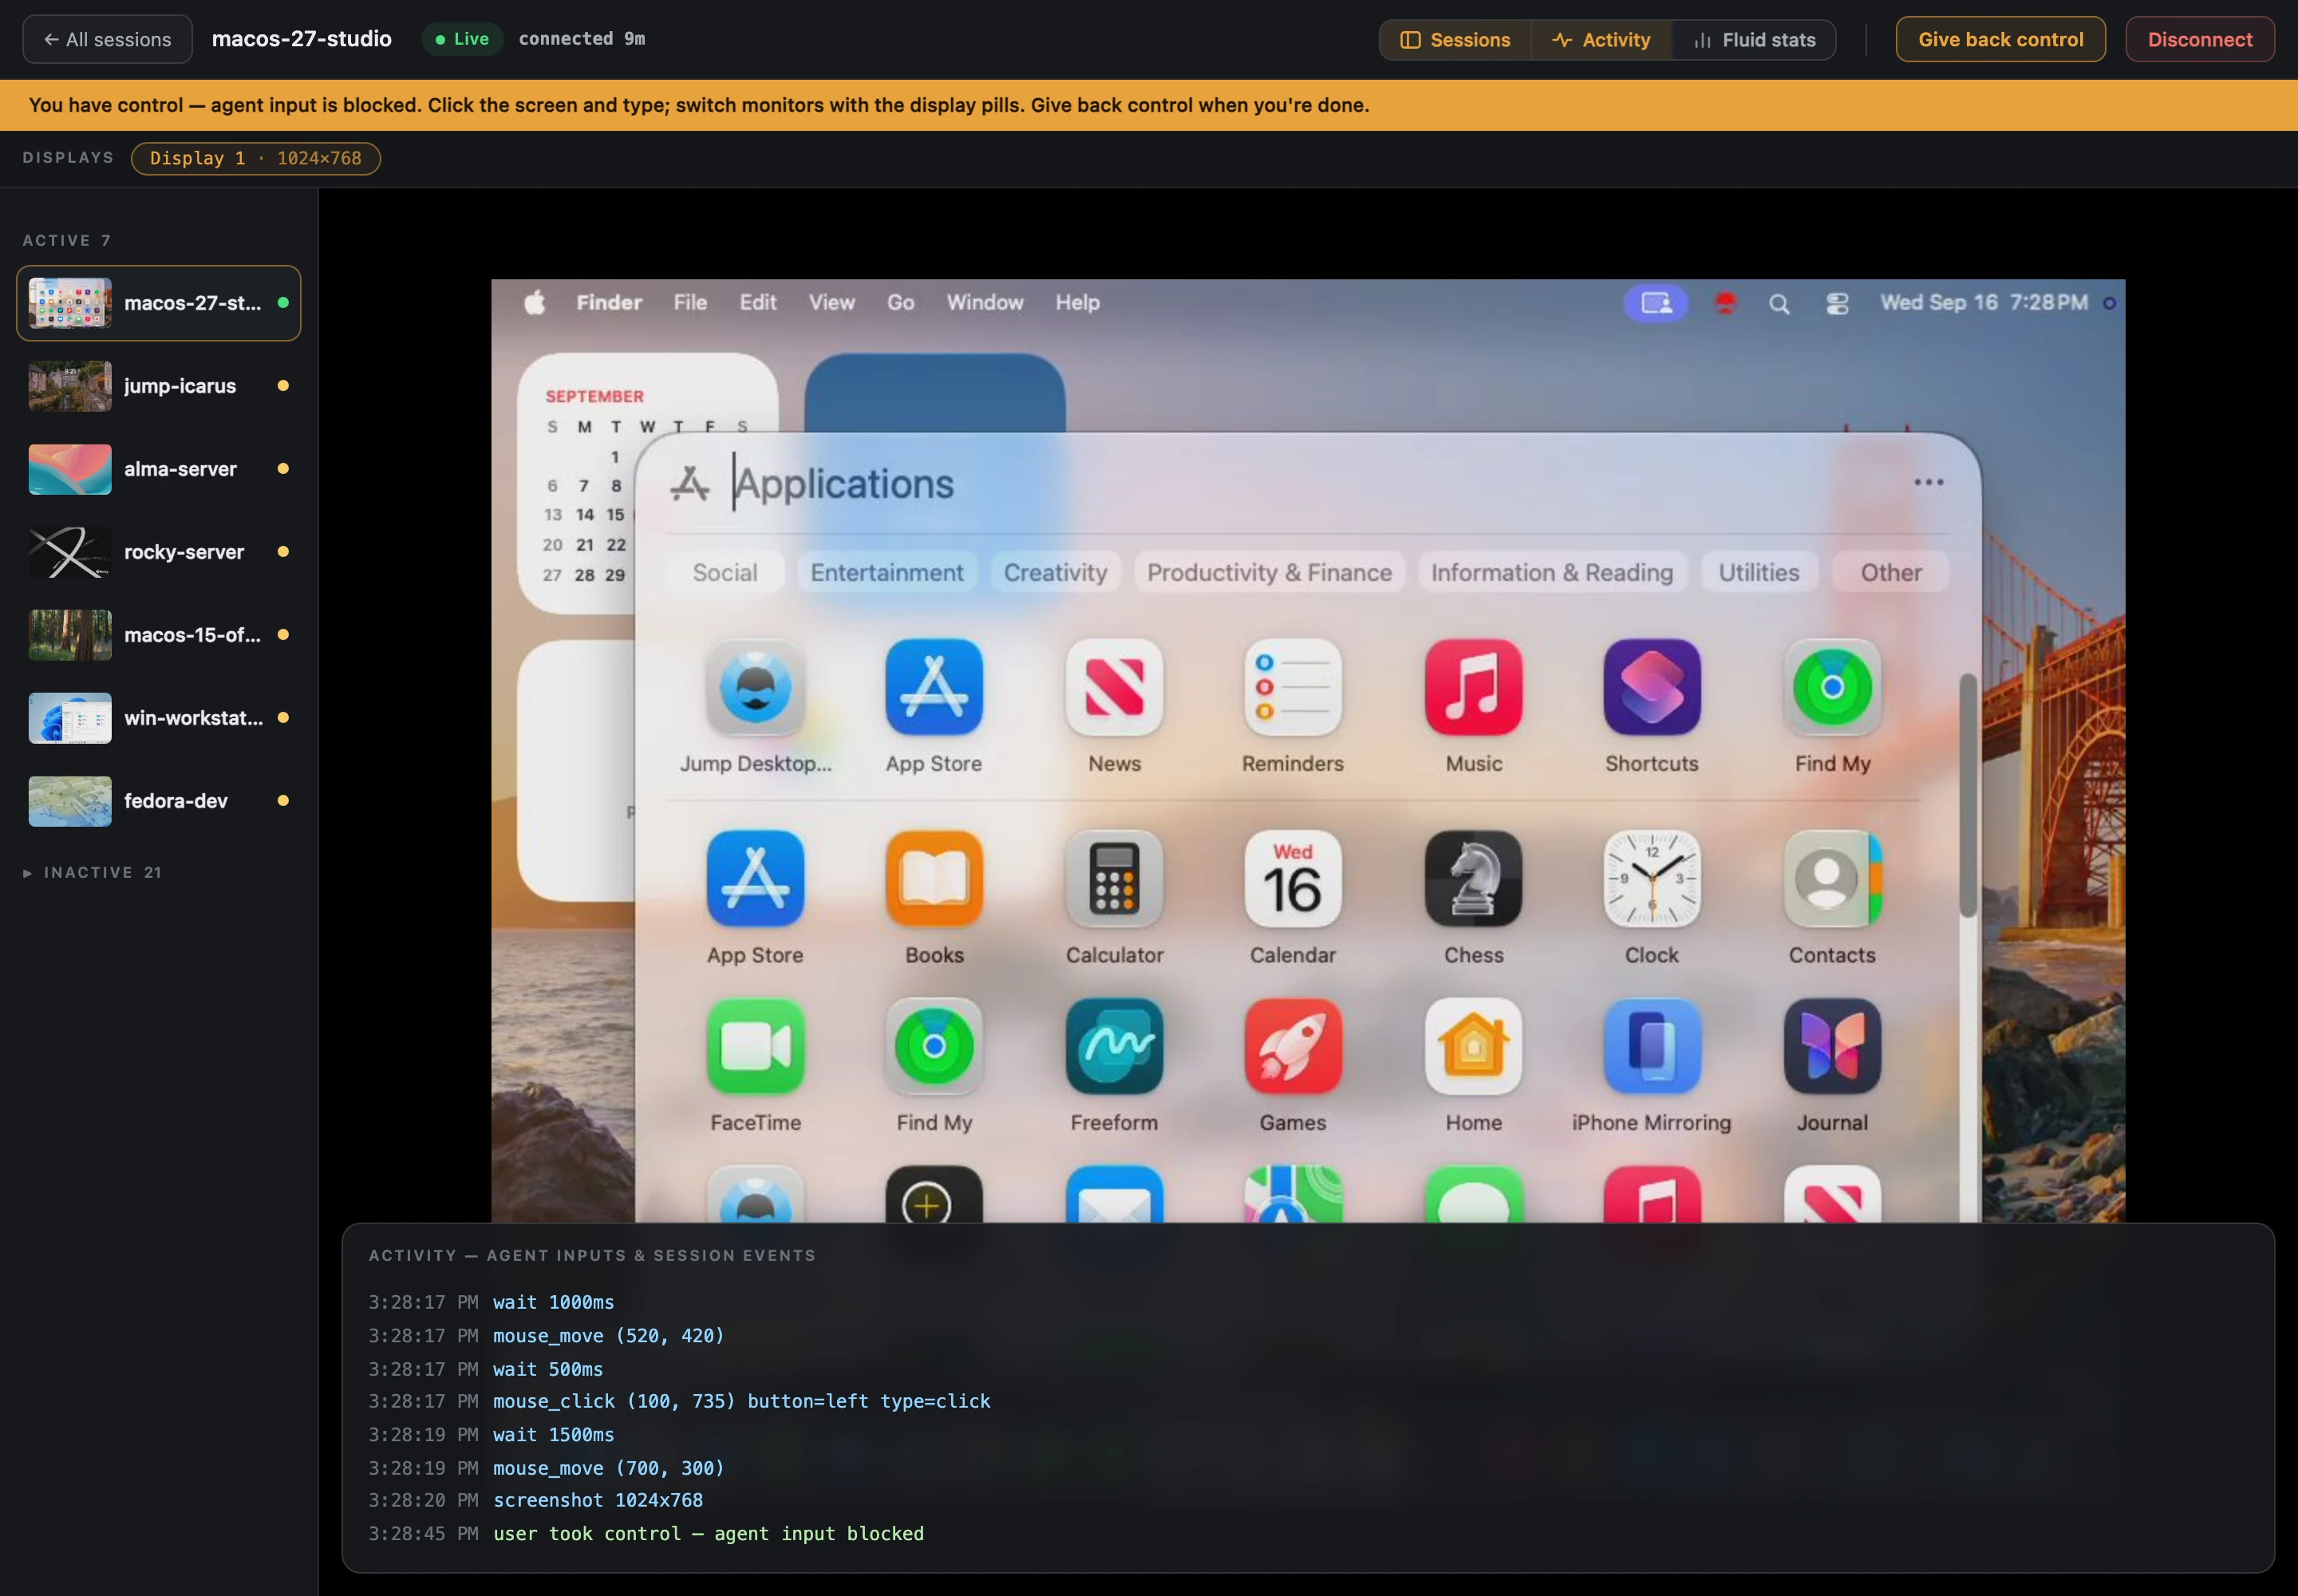The width and height of the screenshot is (2298, 1596).
Task: Switch to the macos-15-of... session
Action: click(158, 635)
